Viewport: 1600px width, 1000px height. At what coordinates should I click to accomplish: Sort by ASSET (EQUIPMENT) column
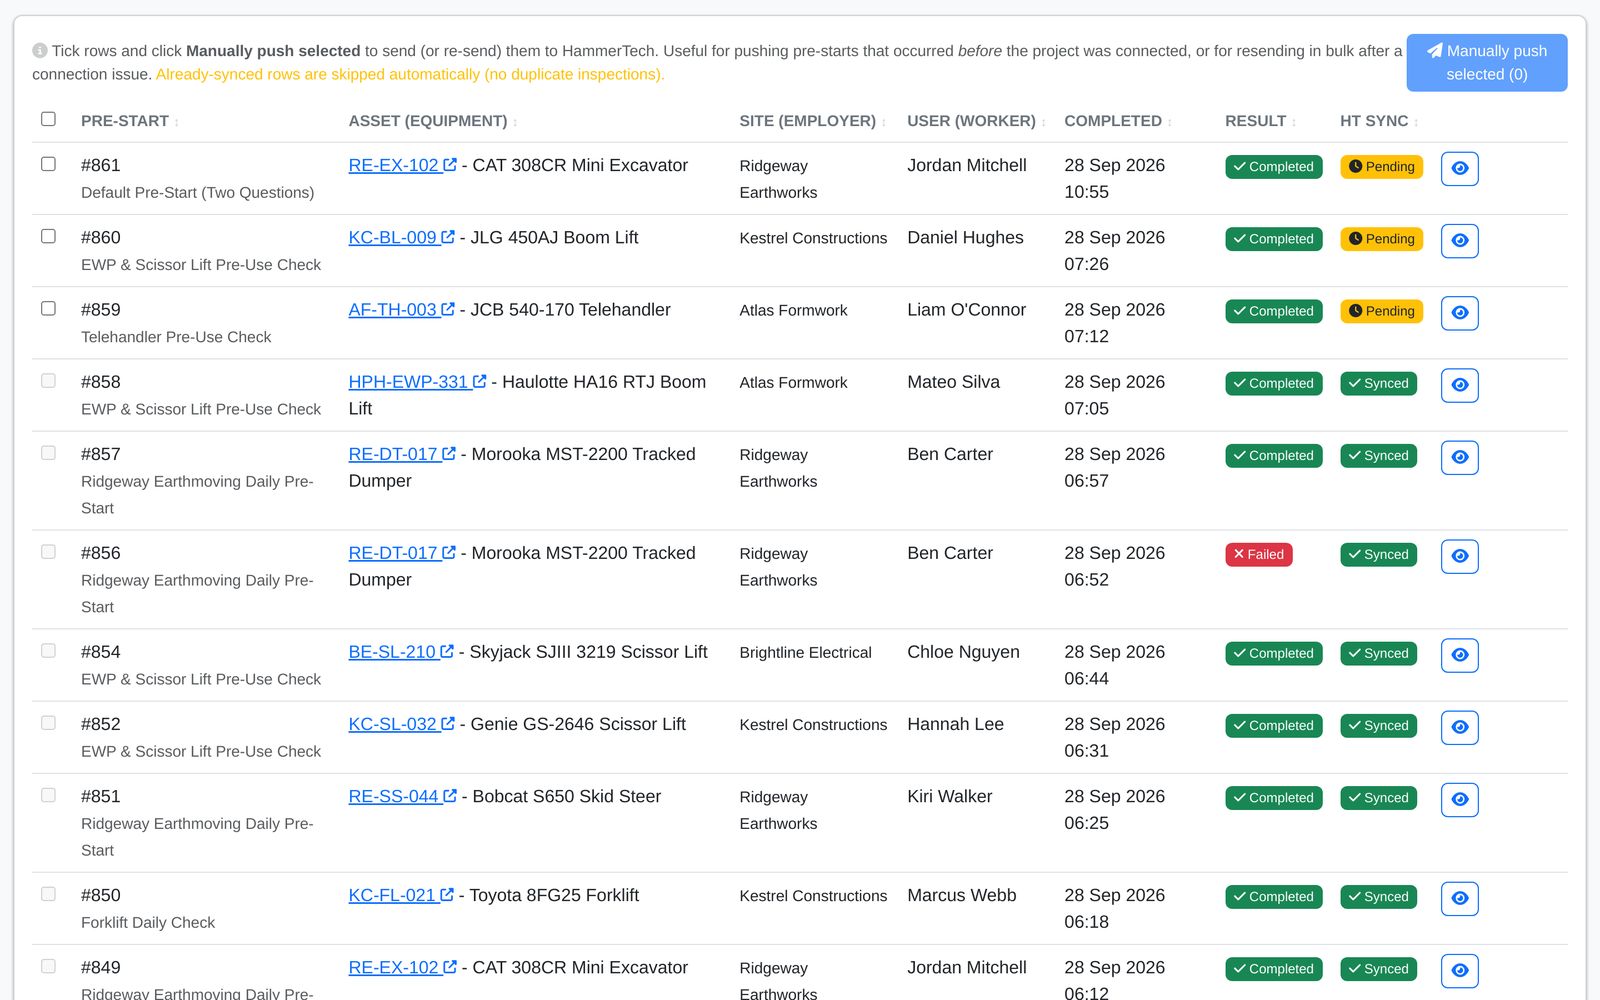(x=433, y=121)
